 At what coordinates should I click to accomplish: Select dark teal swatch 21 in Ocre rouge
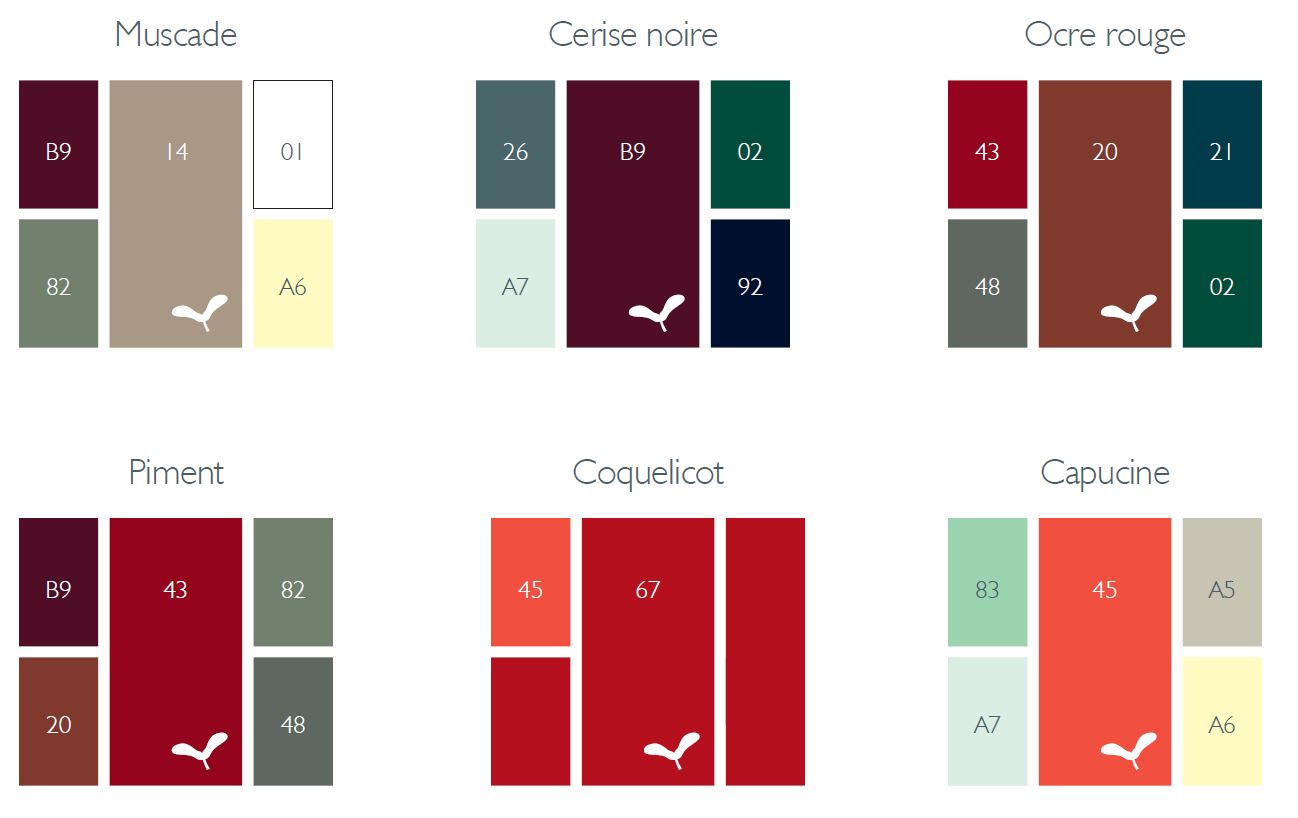coord(1222,145)
